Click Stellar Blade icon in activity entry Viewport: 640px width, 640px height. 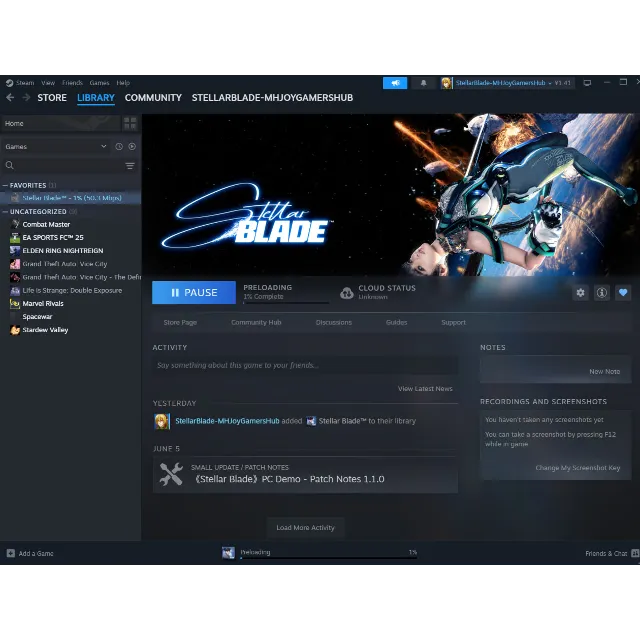coord(311,421)
